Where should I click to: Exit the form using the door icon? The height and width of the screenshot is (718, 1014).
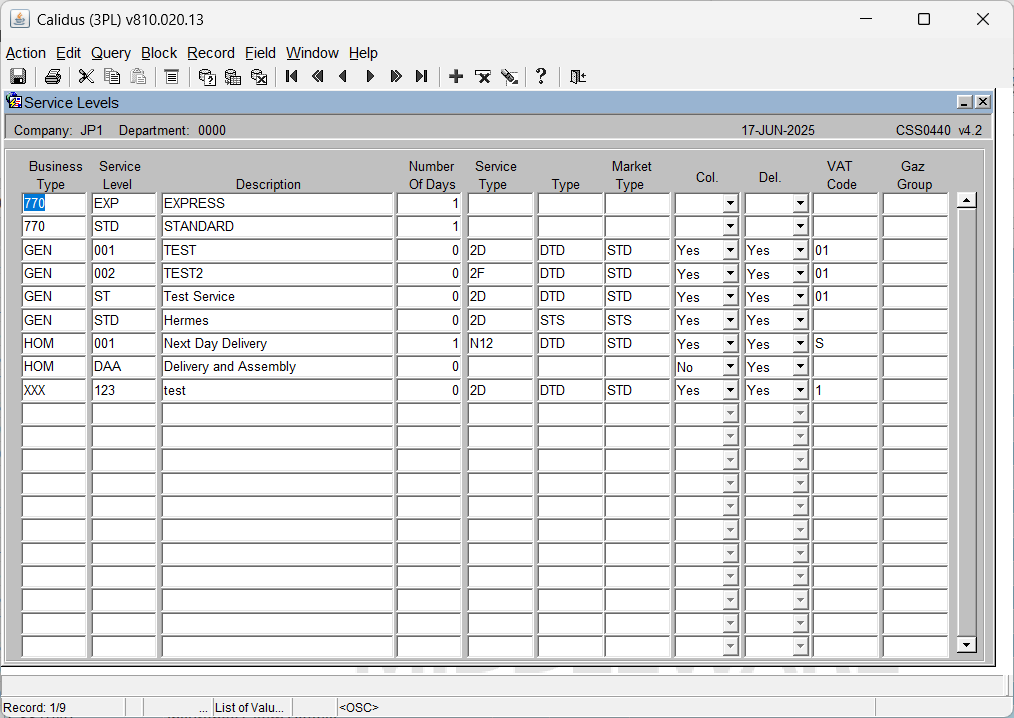577,76
